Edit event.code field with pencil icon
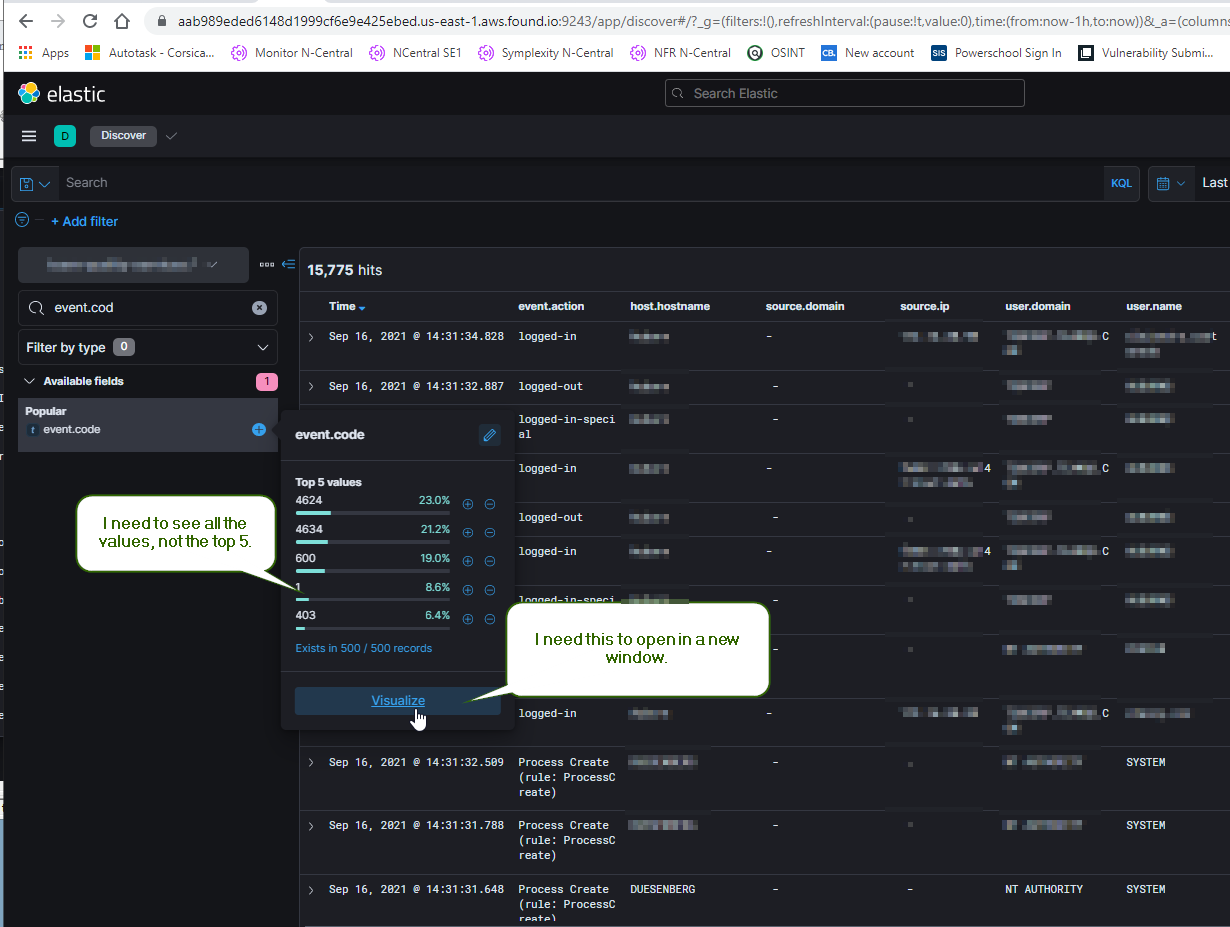Viewport: 1230px width, 927px height. point(489,434)
